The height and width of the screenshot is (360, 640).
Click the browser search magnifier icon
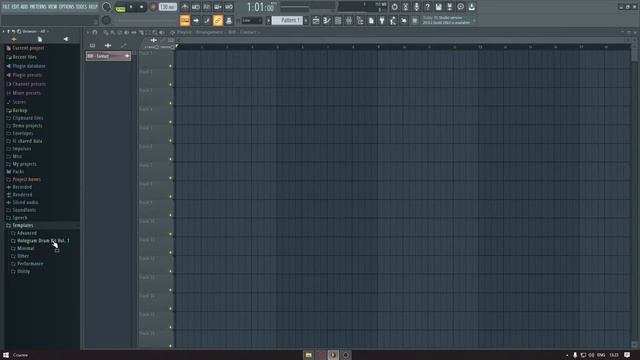click(19, 31)
